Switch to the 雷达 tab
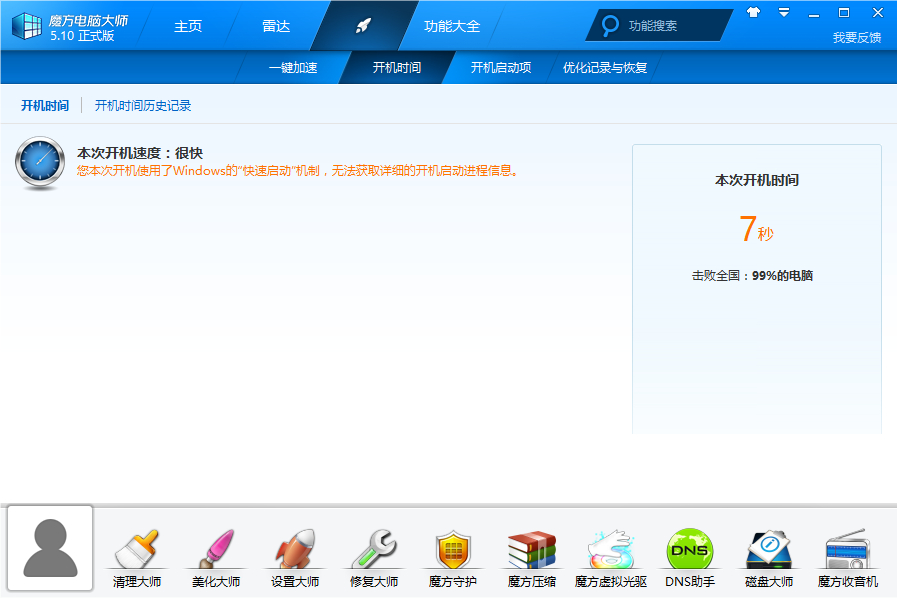The height and width of the screenshot is (598, 897). pyautogui.click(x=276, y=26)
